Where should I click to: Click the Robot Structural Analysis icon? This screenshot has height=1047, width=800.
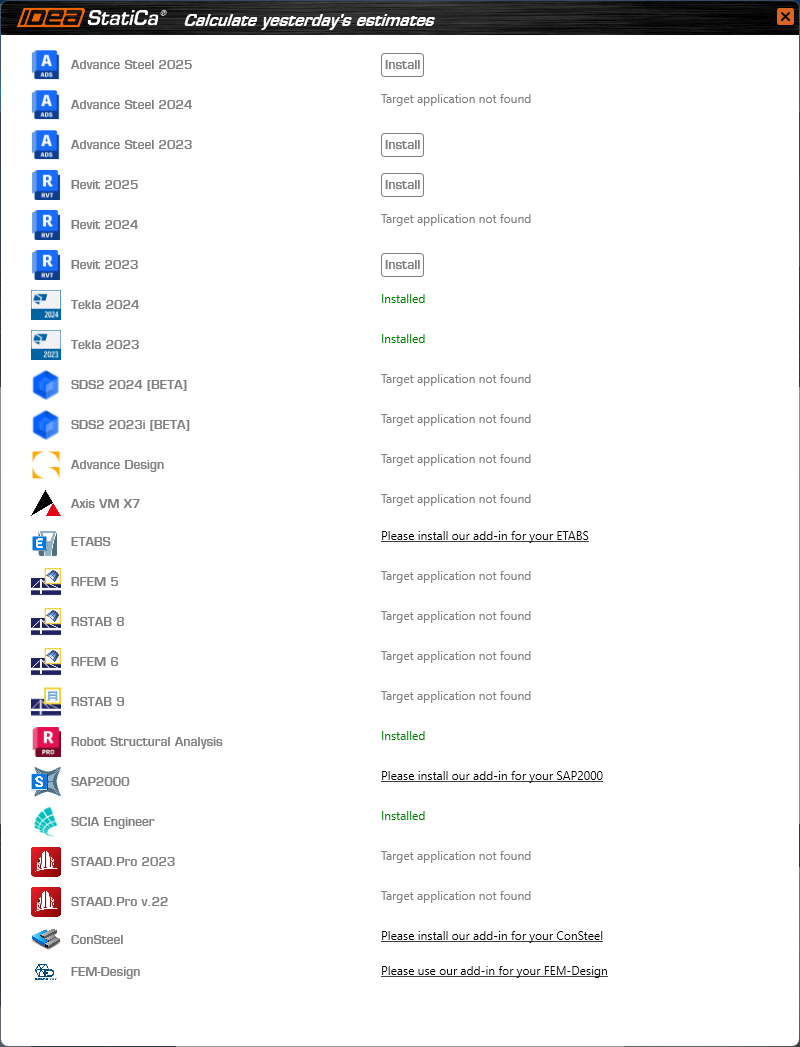pos(46,742)
